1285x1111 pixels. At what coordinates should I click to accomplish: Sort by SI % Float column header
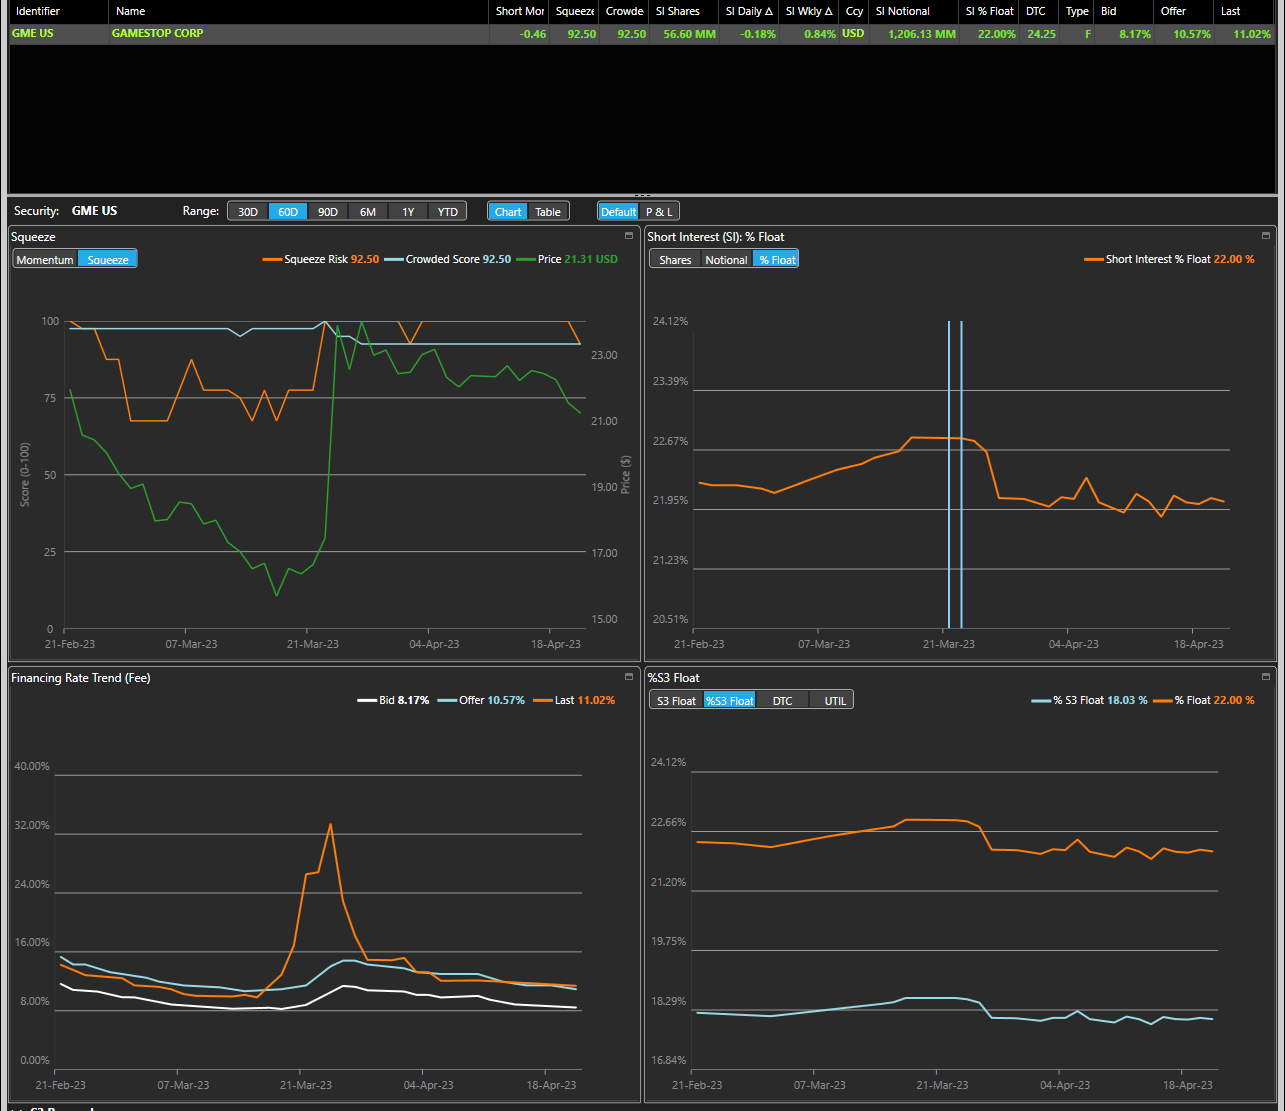click(x=989, y=11)
